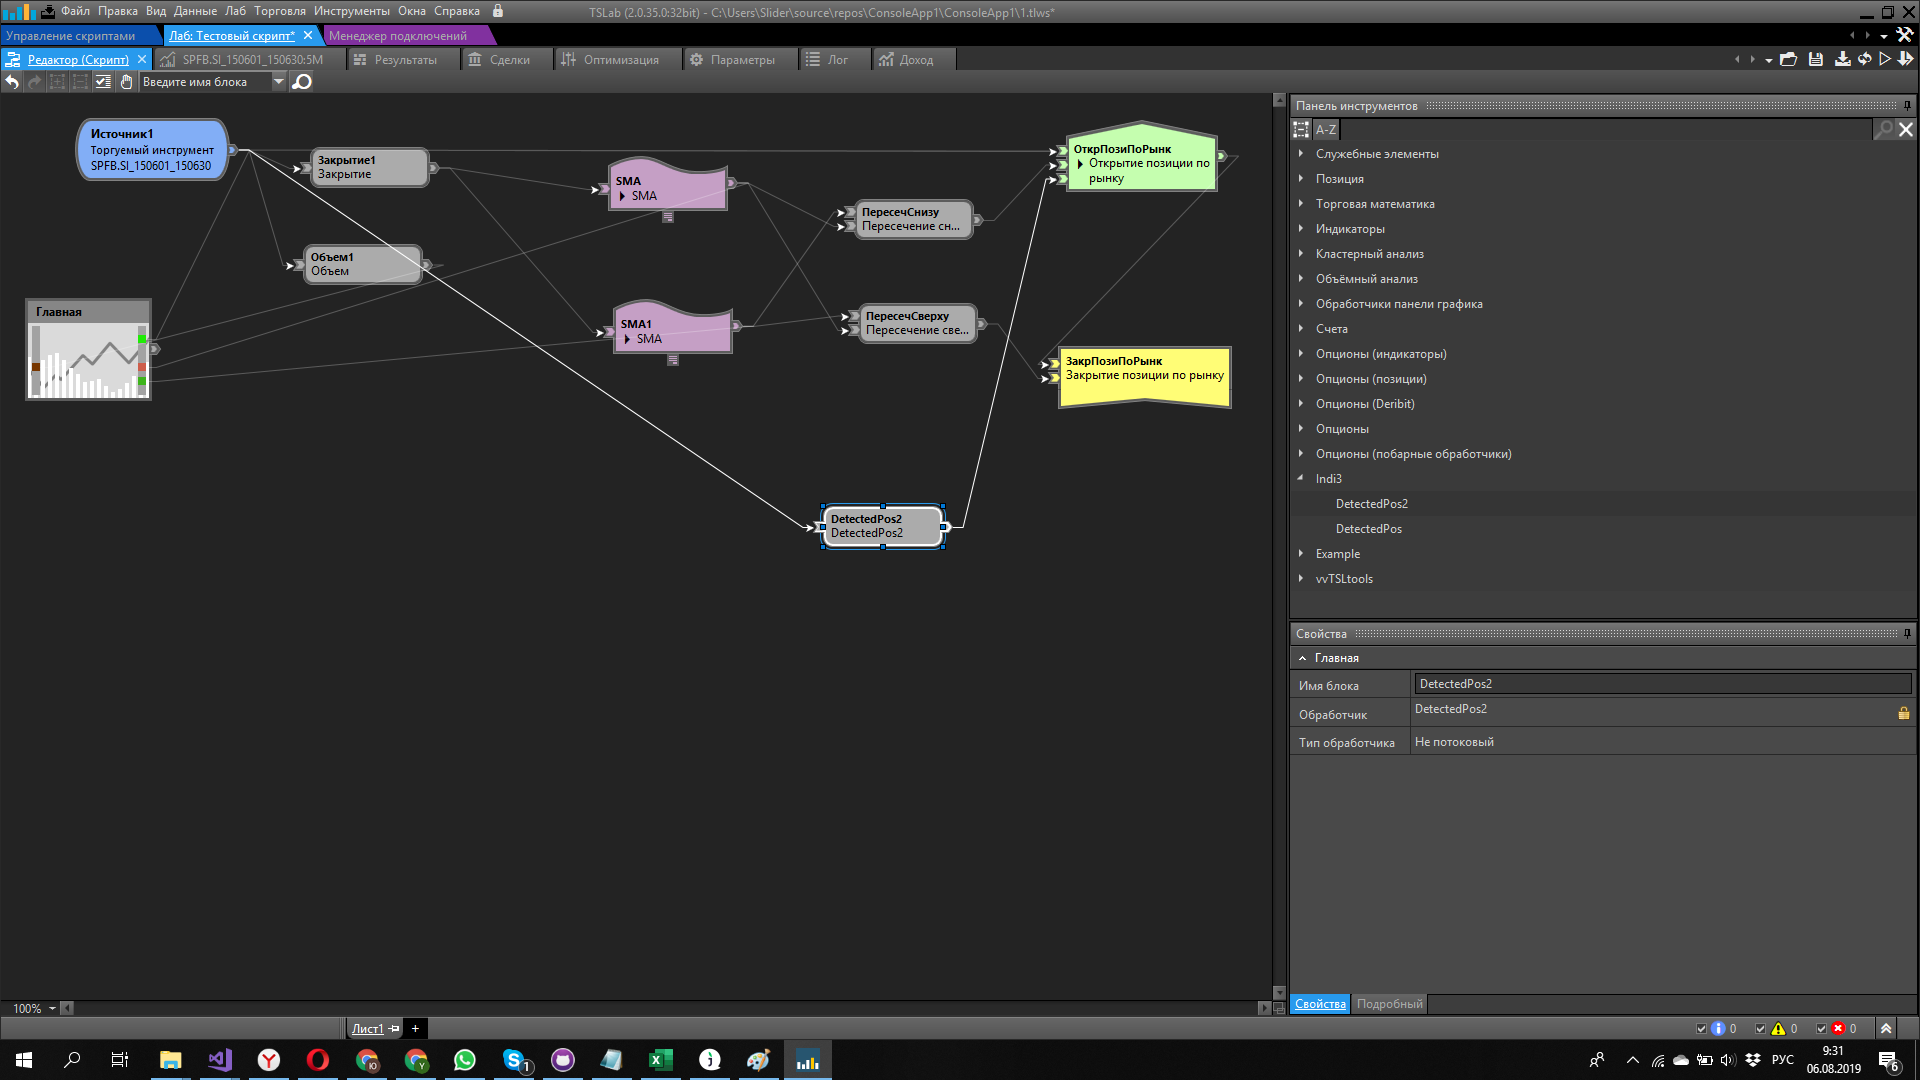Toggle the info messages checkbox in status bar

(1701, 1029)
